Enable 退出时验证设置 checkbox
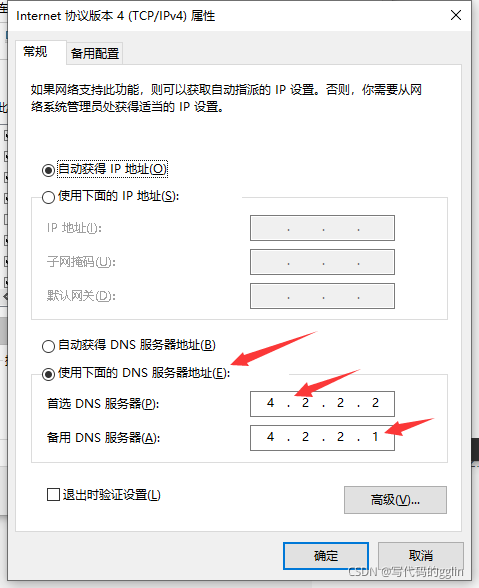479x588 pixels. click(53, 494)
